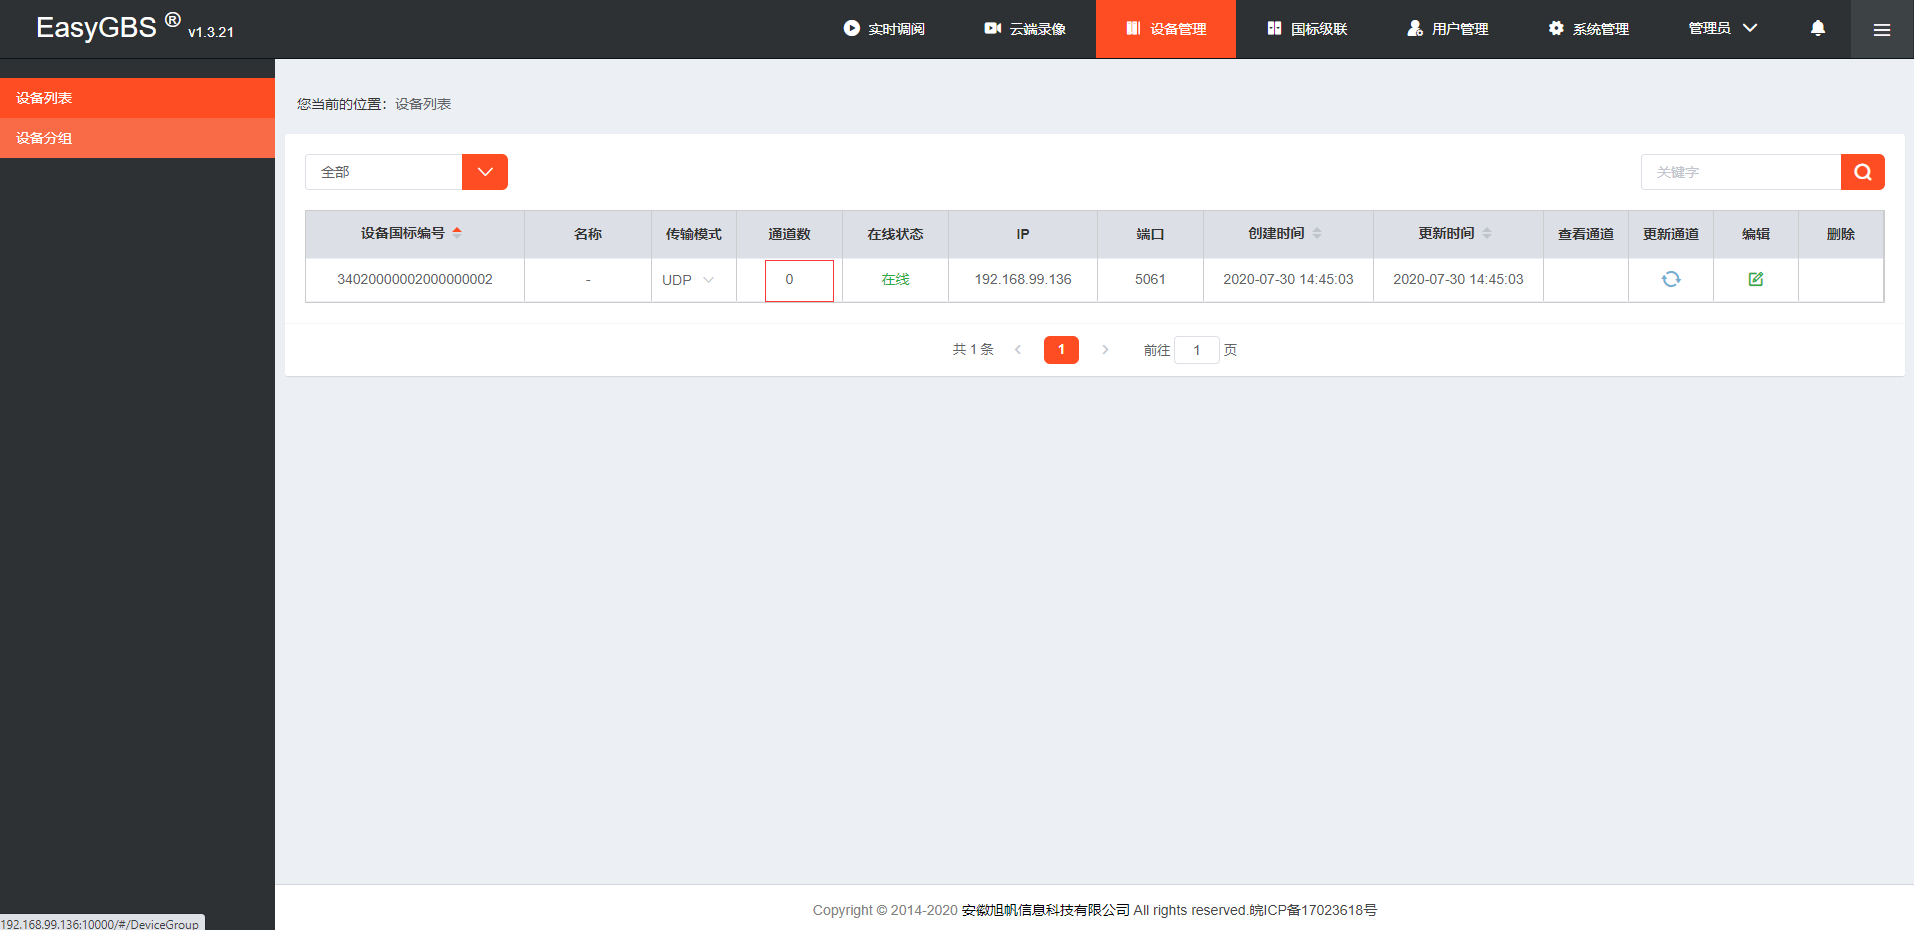Expand the 管理员 account dropdown
The height and width of the screenshot is (930, 1914).
click(1722, 28)
